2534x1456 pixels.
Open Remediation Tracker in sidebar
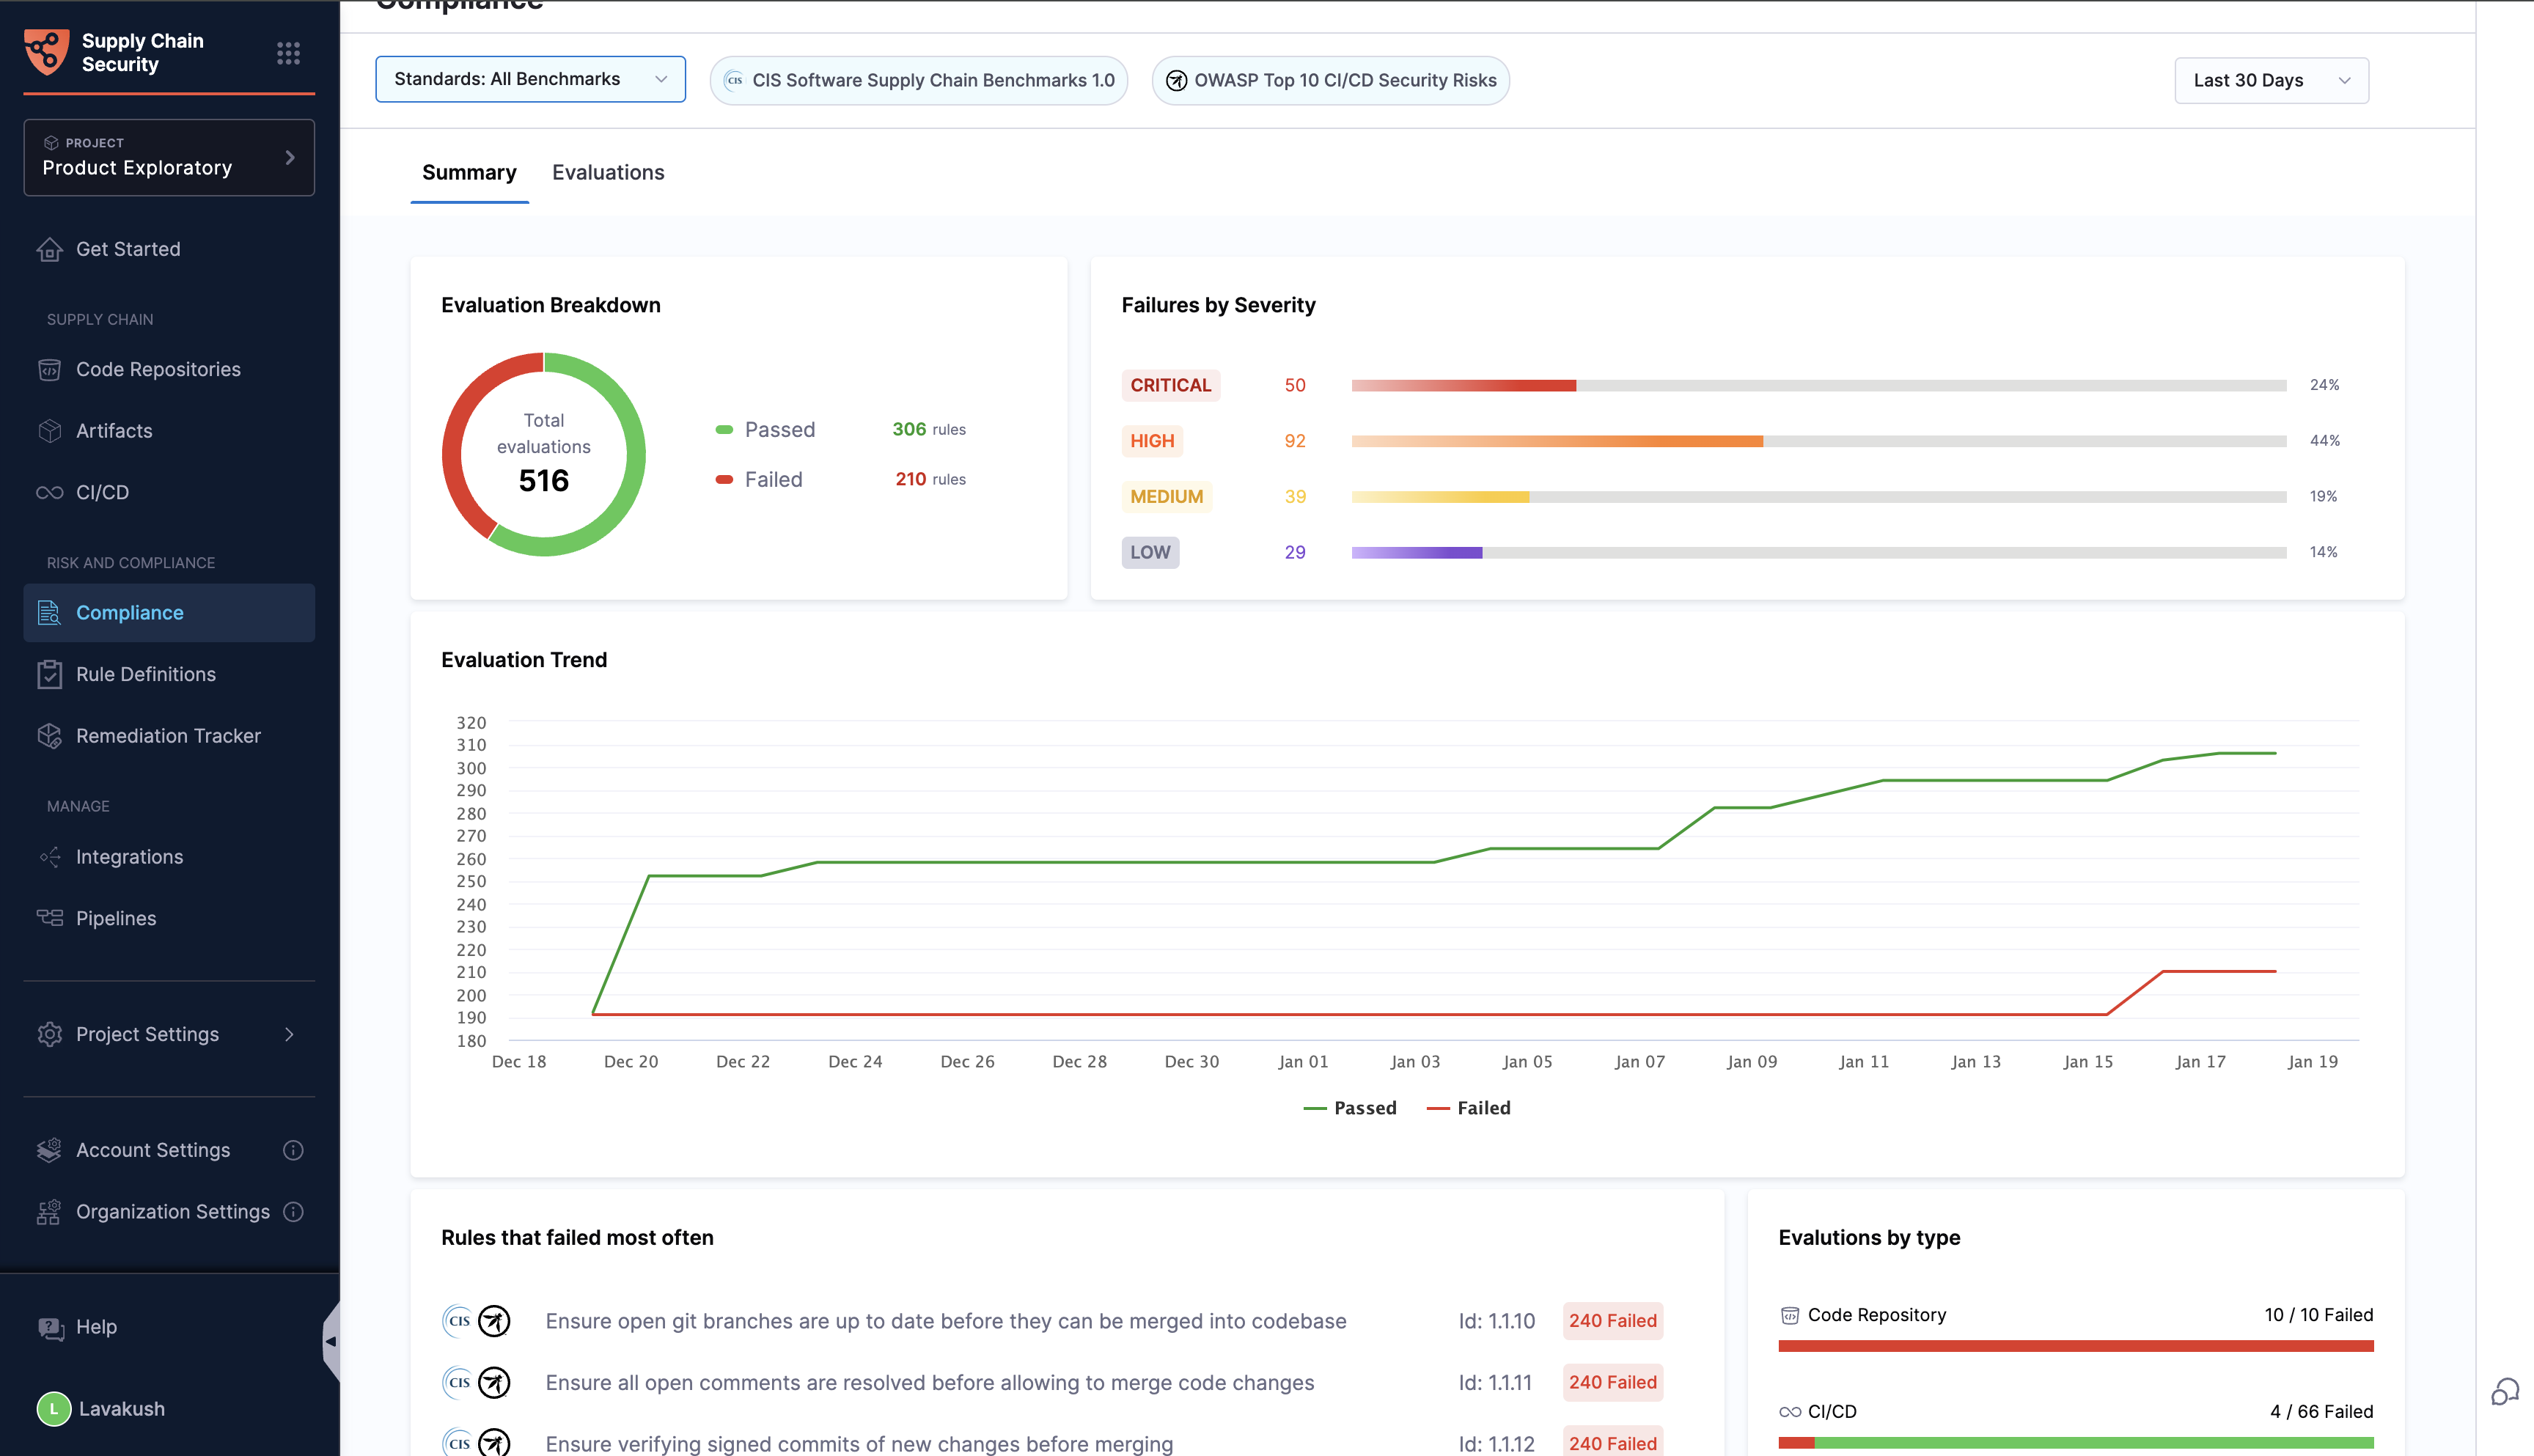click(168, 736)
